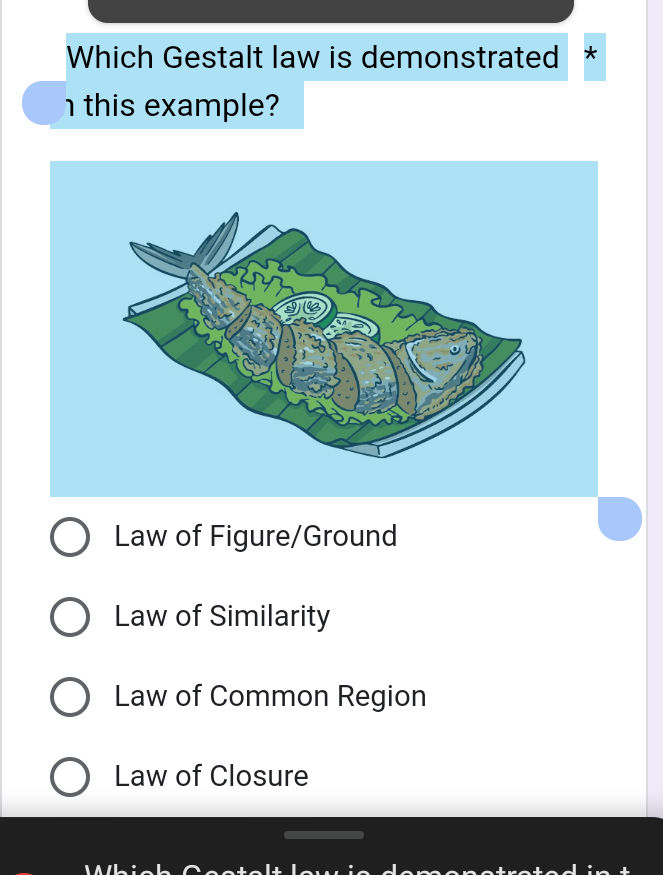Choose Law of Common Region answer
The width and height of the screenshot is (663, 875).
(70, 697)
